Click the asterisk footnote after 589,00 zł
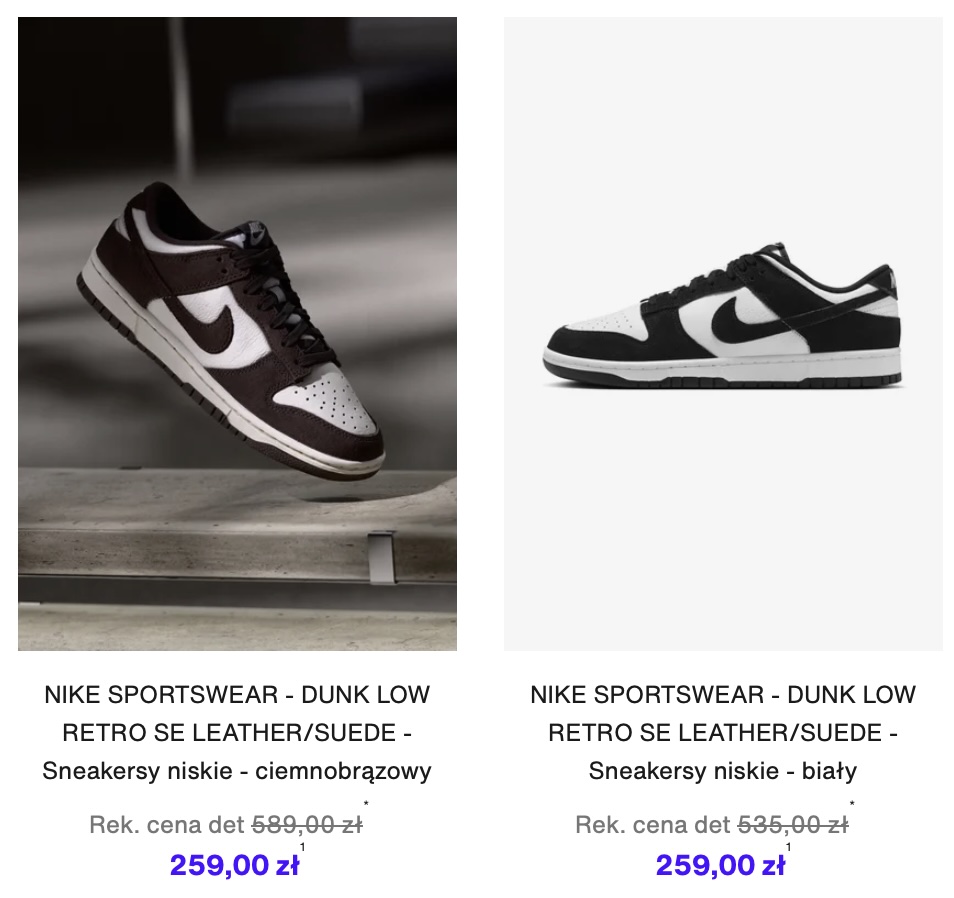The image size is (954, 898). click(x=366, y=804)
